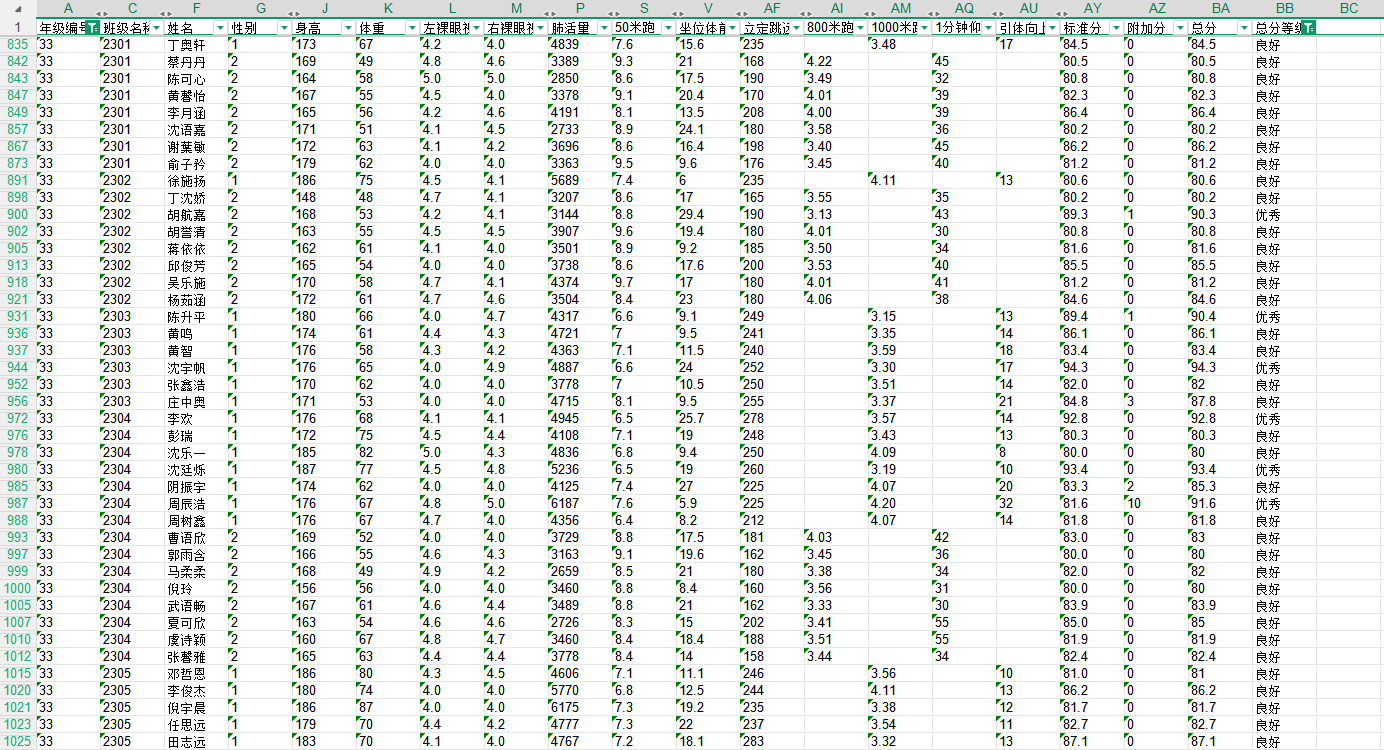This screenshot has height=750, width=1384.
Task: Open active filter icon on 年级编号 header
Action: pyautogui.click(x=92, y=28)
